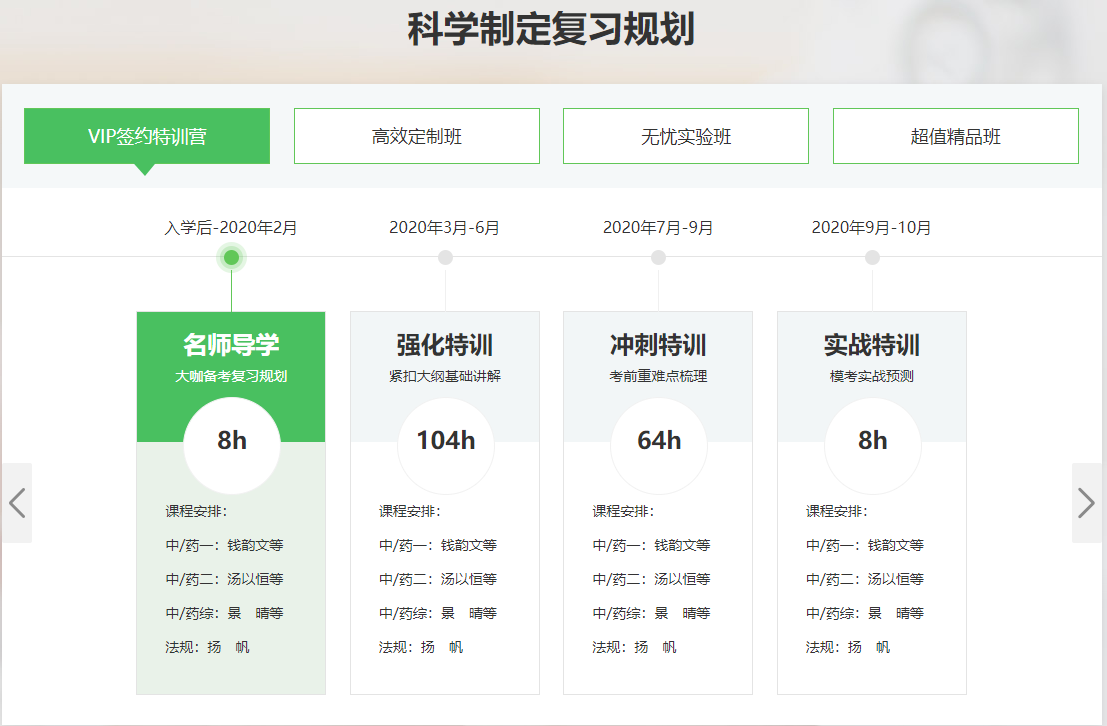Click the 入学后-2020年2月 date label
1107x726 pixels.
(x=231, y=228)
